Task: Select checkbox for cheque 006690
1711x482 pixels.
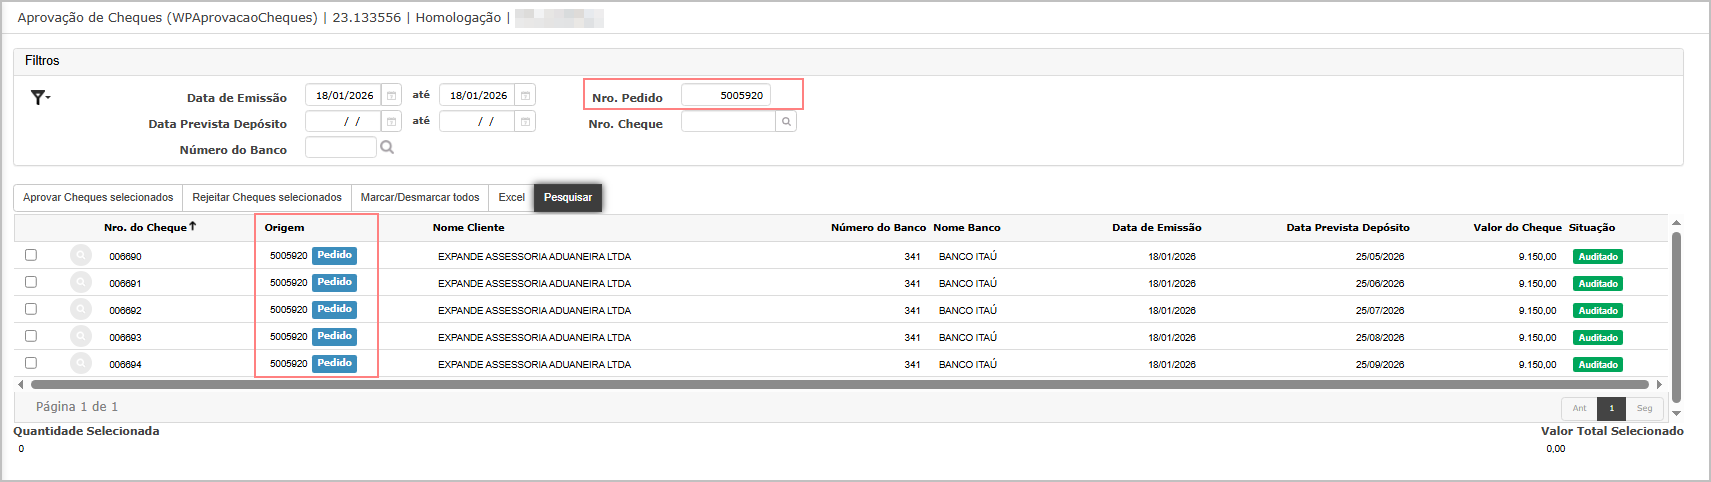Action: pos(31,255)
